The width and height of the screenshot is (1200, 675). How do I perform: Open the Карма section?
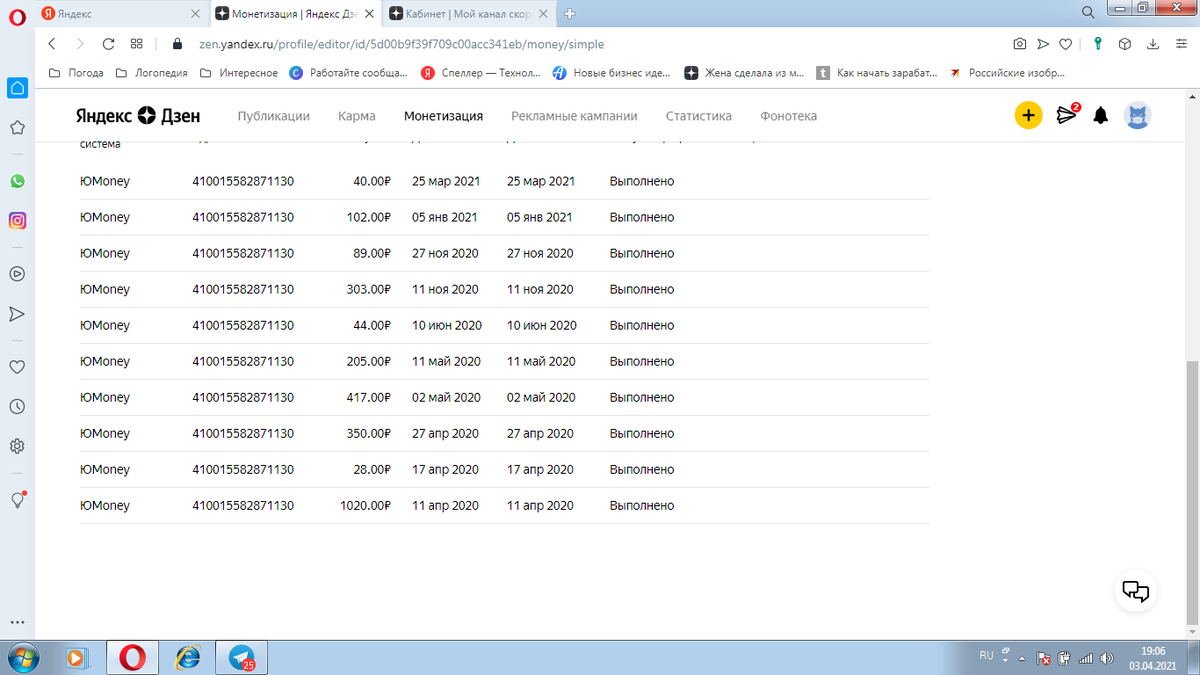pos(357,116)
